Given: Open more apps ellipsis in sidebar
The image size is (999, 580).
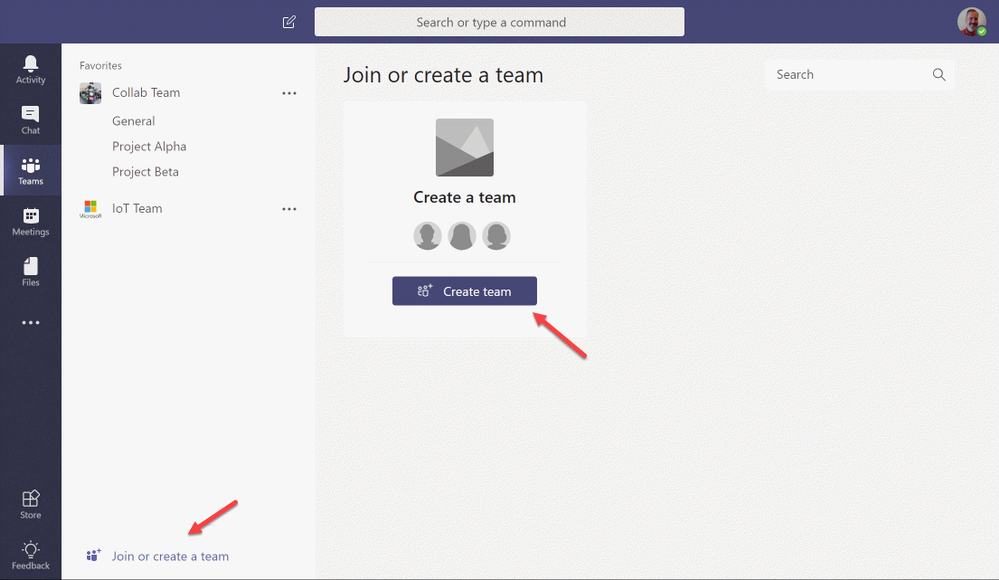Looking at the screenshot, I should [x=31, y=323].
